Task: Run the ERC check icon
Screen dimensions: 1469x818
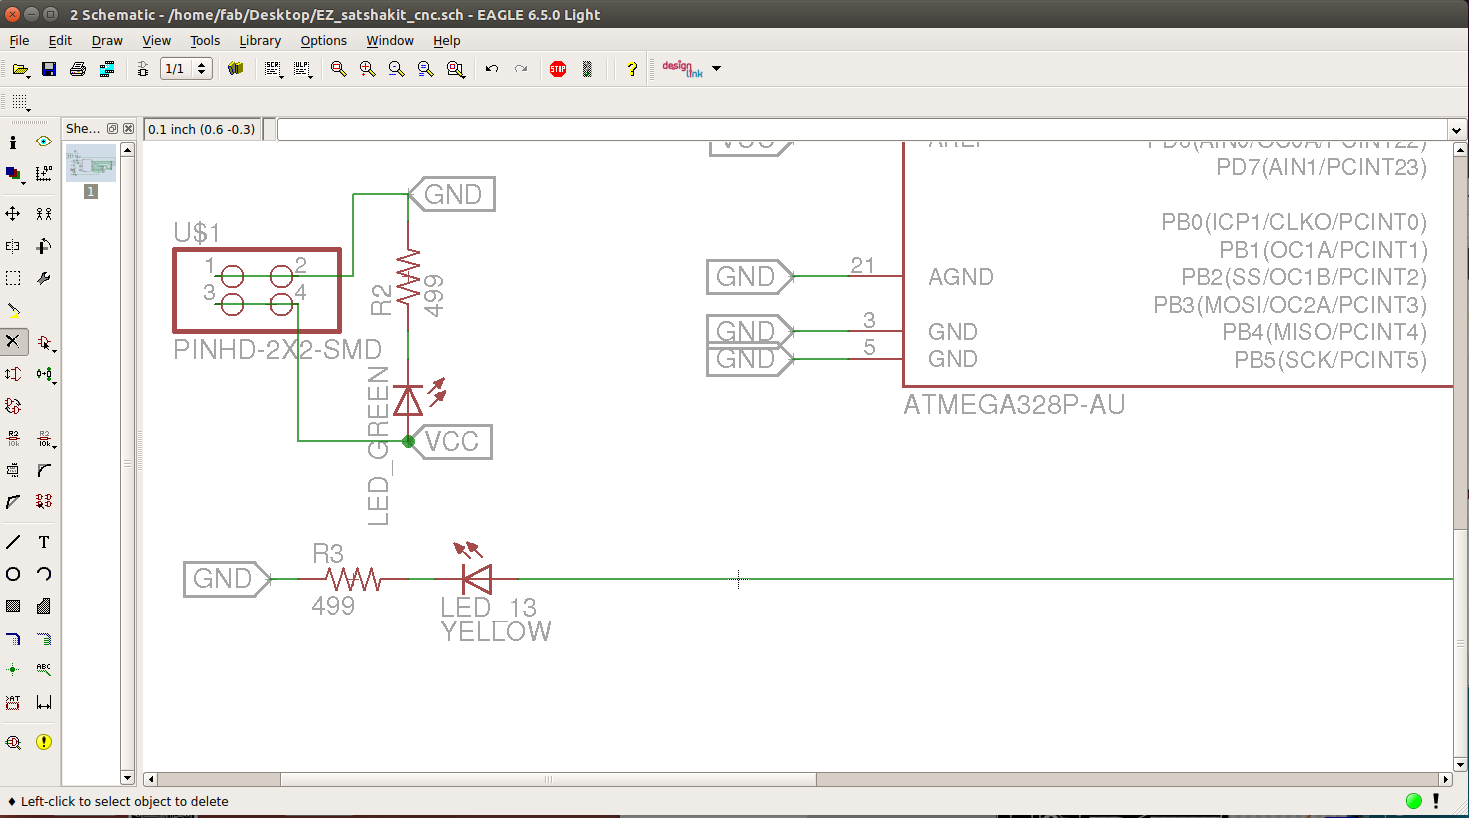Action: pos(13,742)
